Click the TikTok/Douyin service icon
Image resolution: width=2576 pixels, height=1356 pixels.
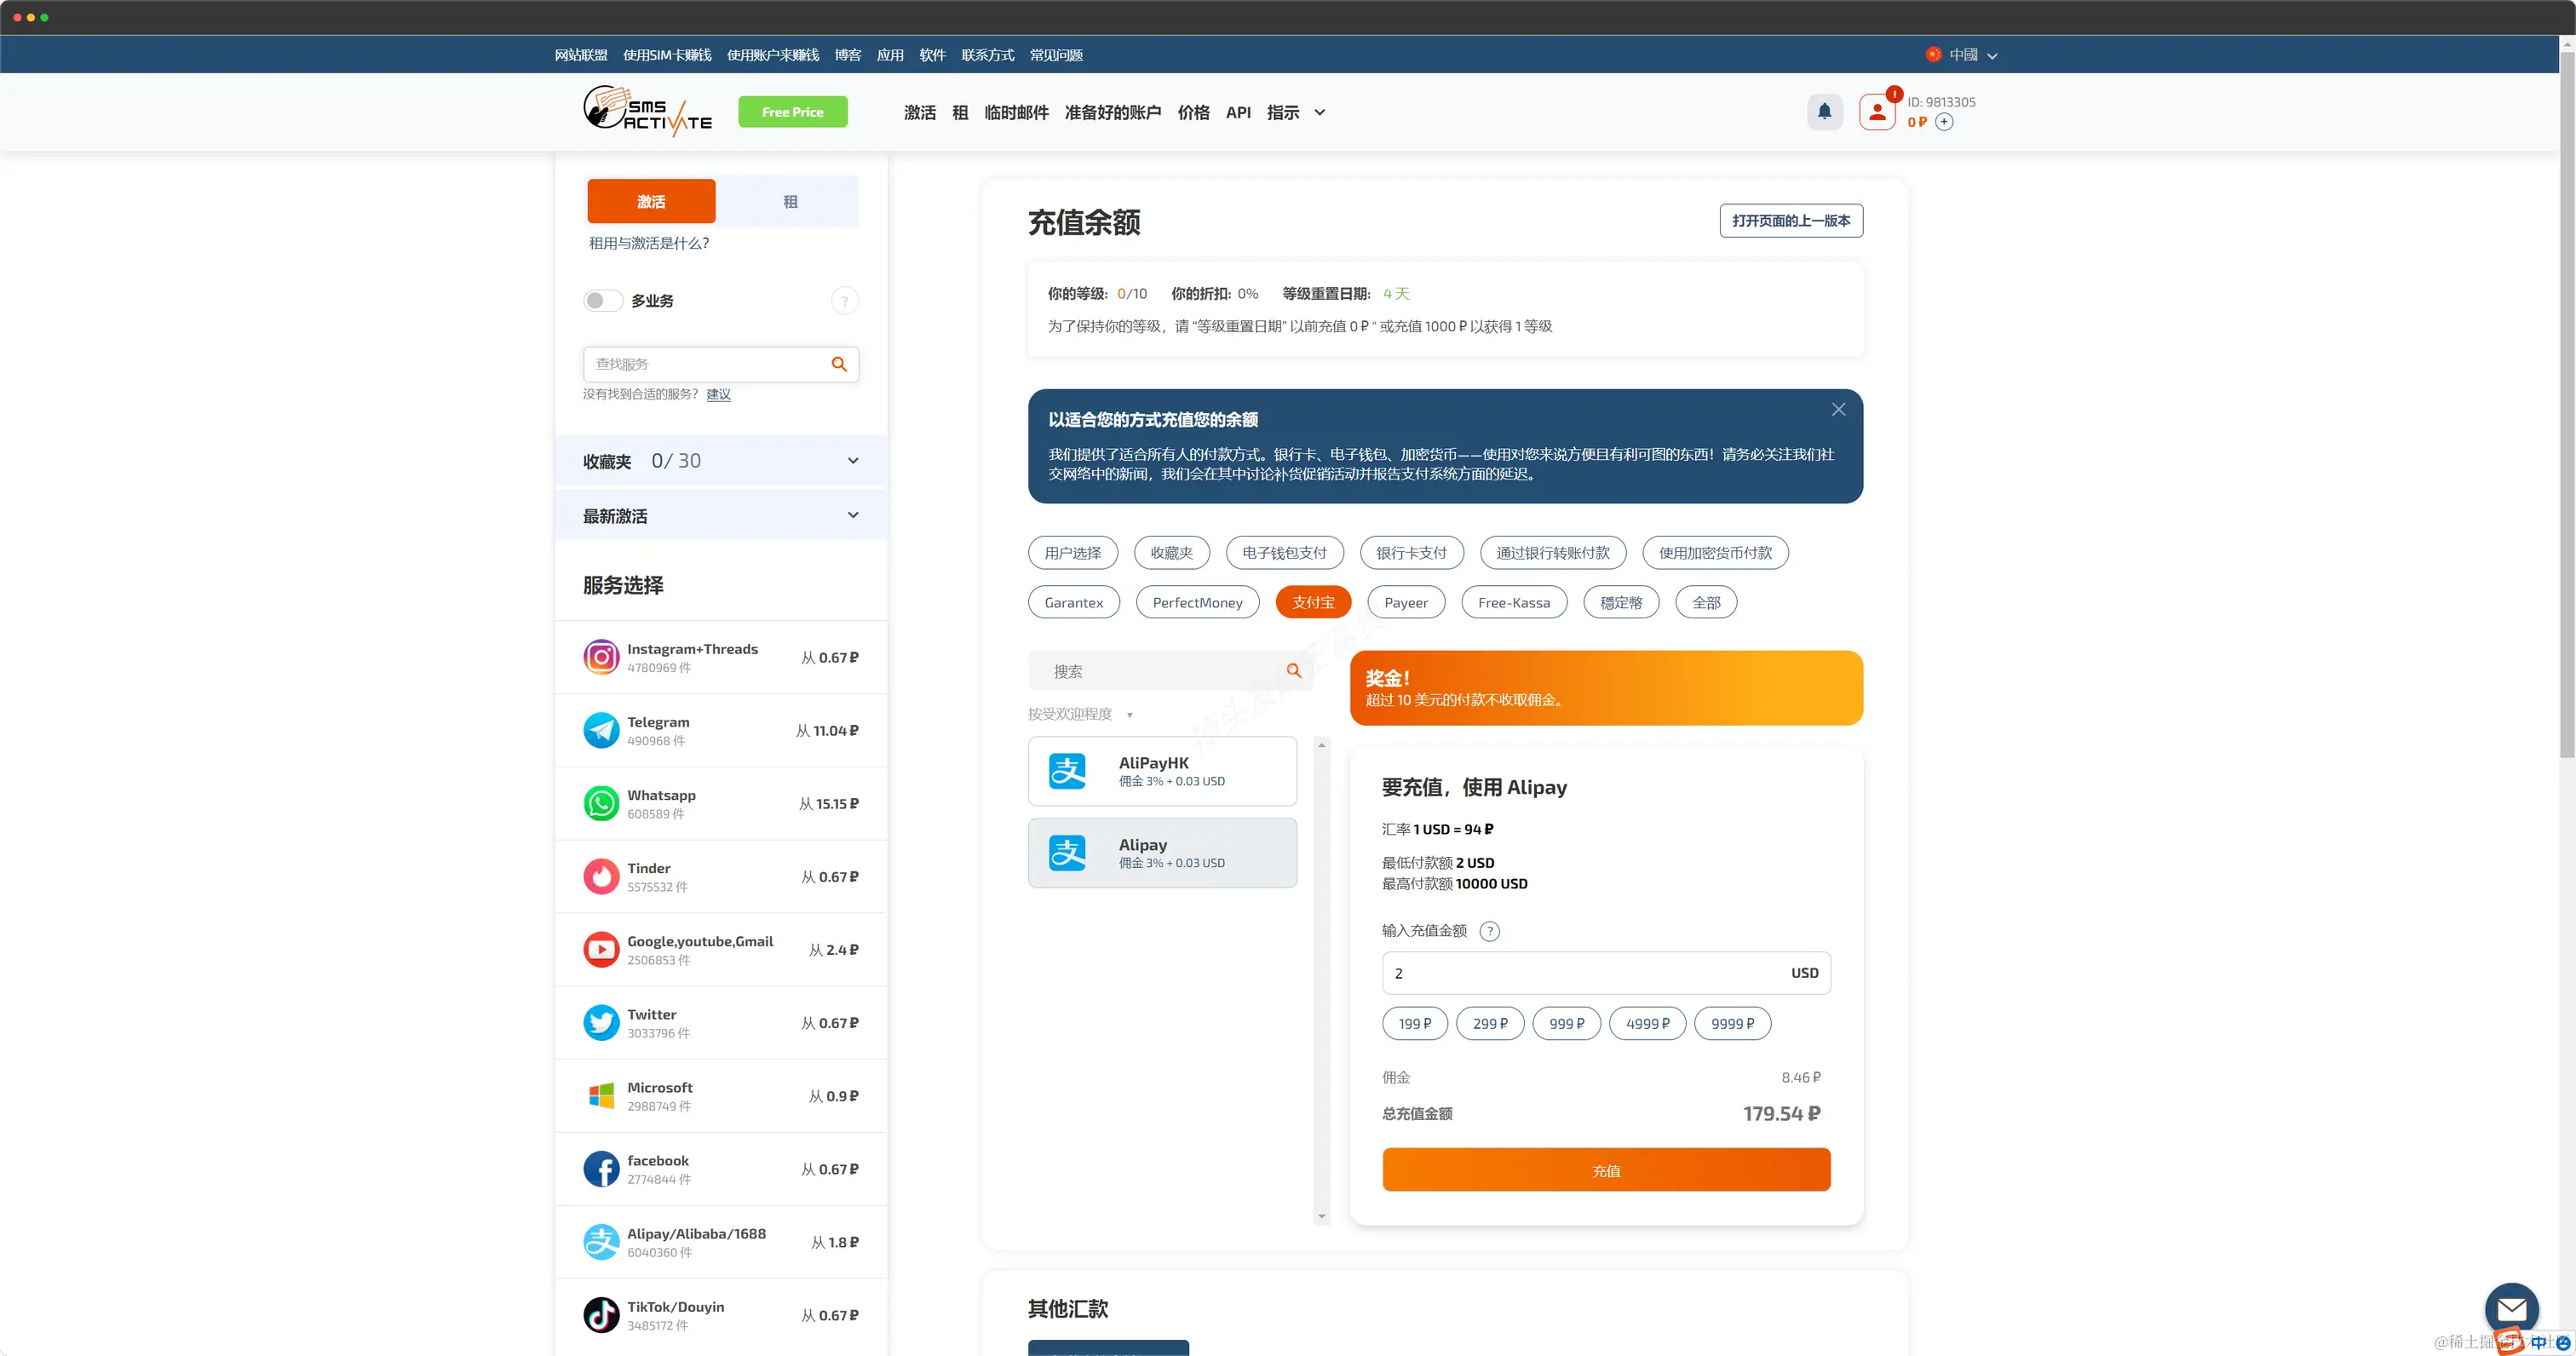pos(601,1314)
